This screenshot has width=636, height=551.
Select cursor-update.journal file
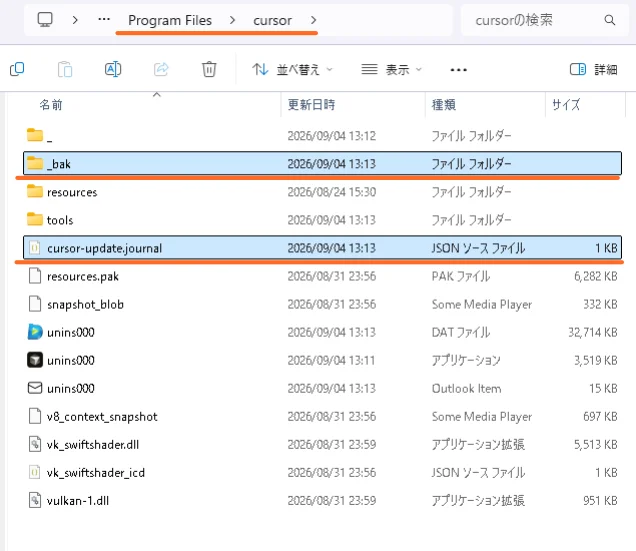click(322, 248)
